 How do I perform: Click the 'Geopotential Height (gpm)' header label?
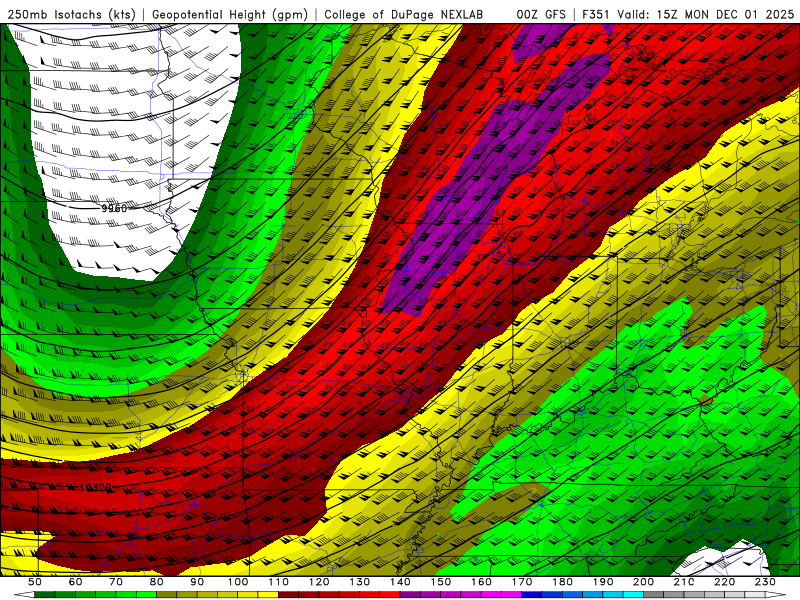(x=230, y=14)
